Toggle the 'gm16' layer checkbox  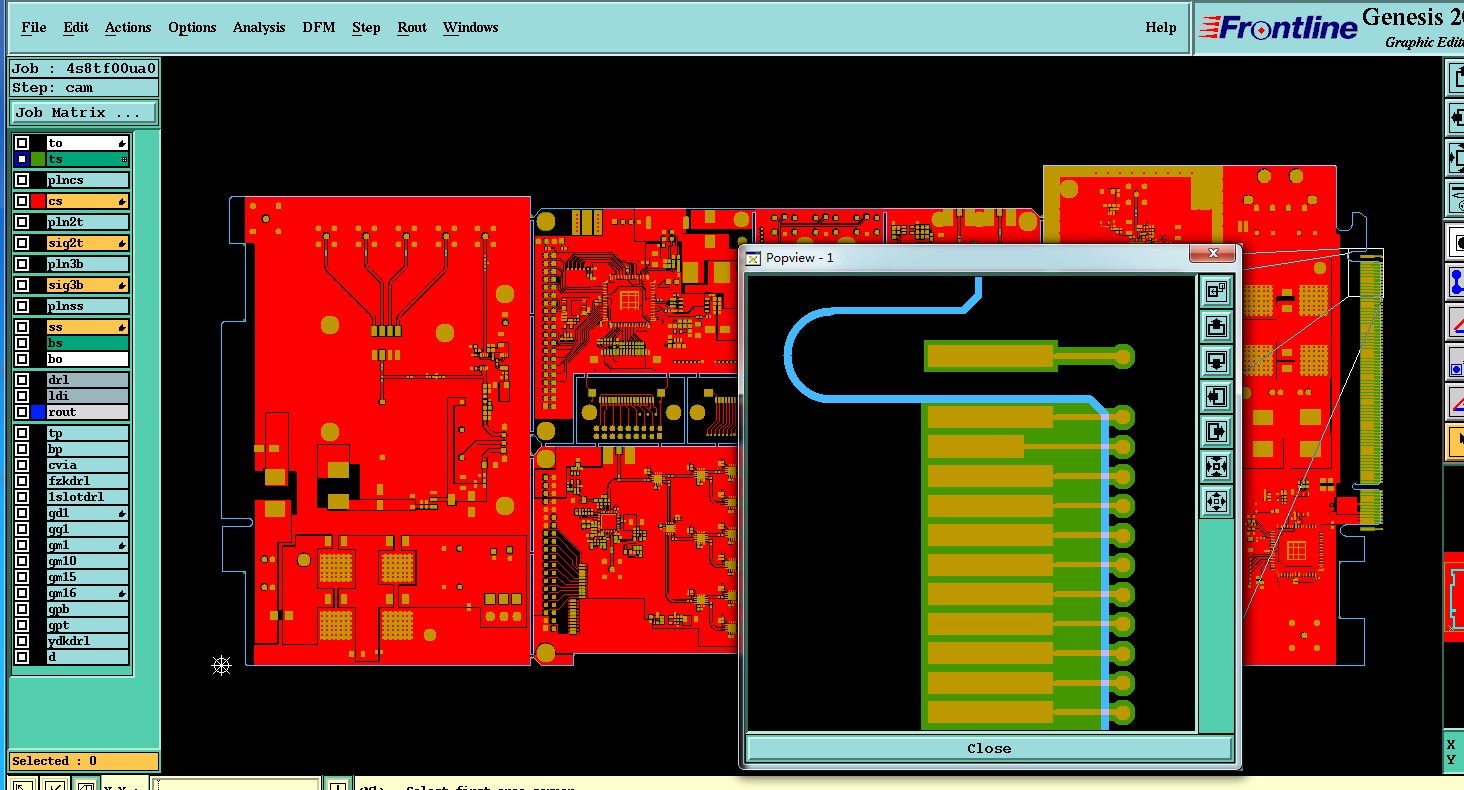tap(22, 593)
